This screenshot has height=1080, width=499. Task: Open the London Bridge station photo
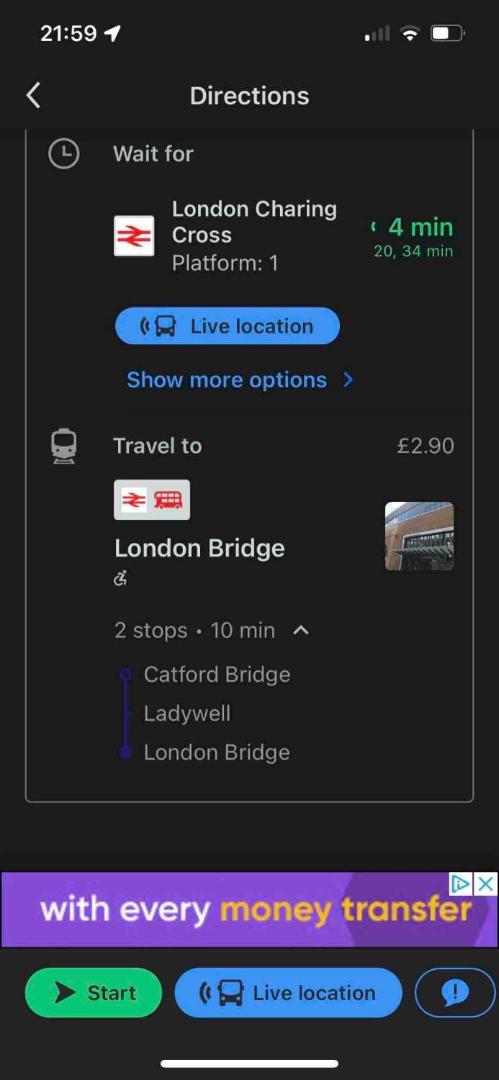pyautogui.click(x=419, y=536)
